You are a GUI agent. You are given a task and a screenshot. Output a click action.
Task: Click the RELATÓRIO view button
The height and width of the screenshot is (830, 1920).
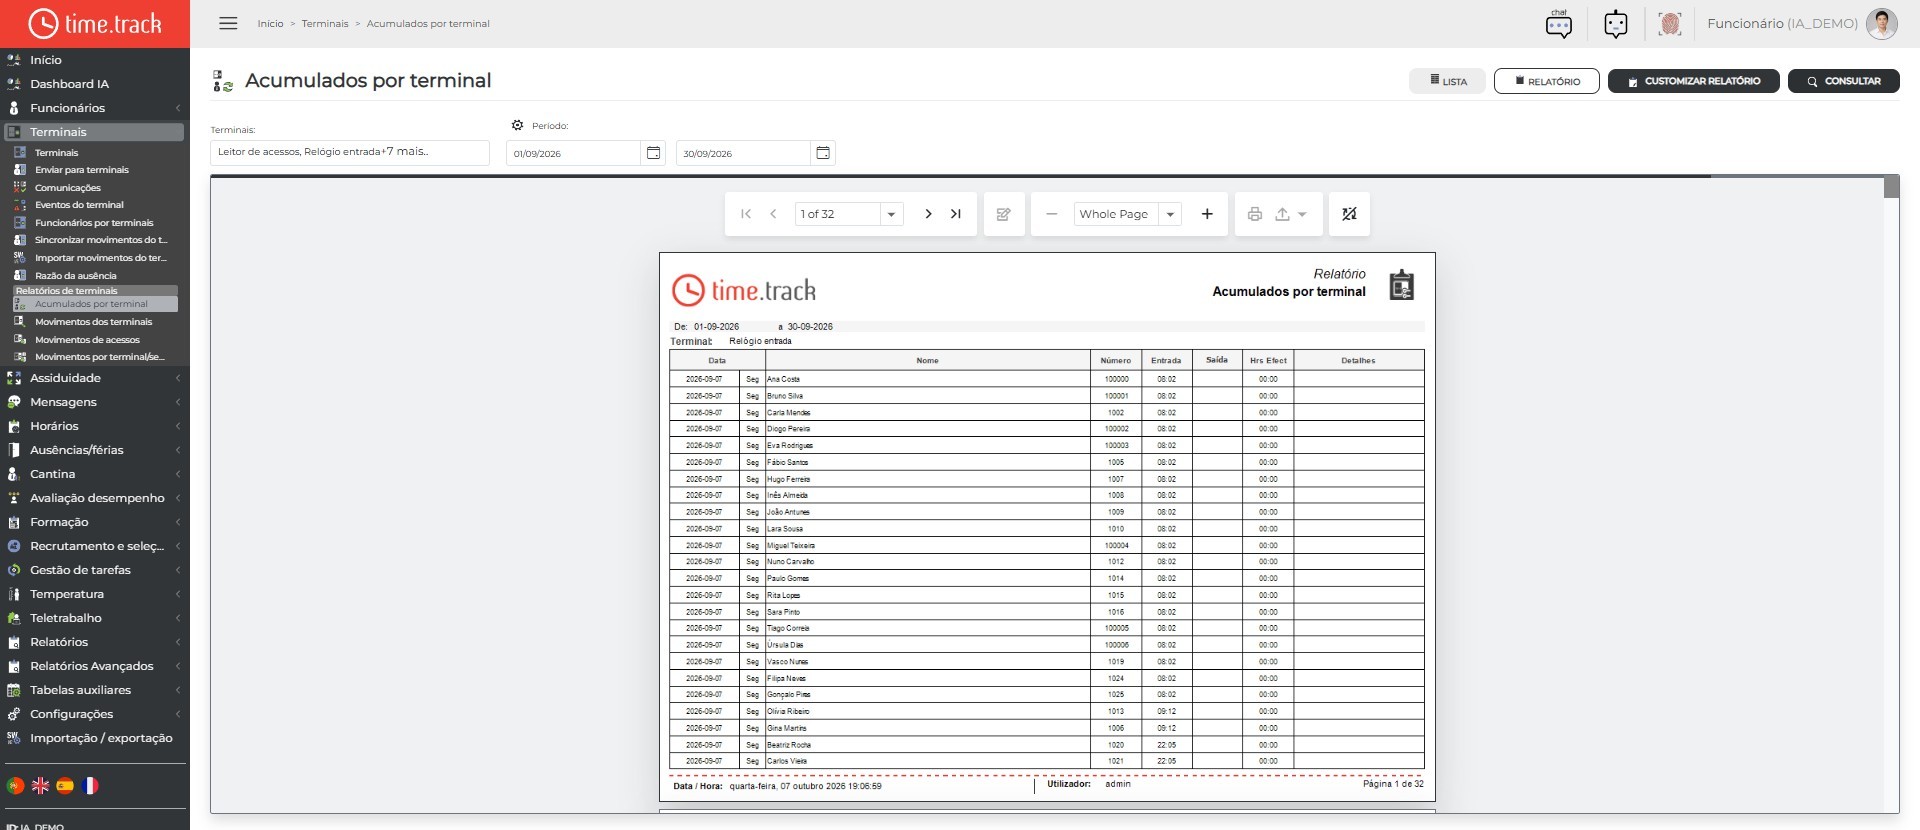click(x=1547, y=81)
